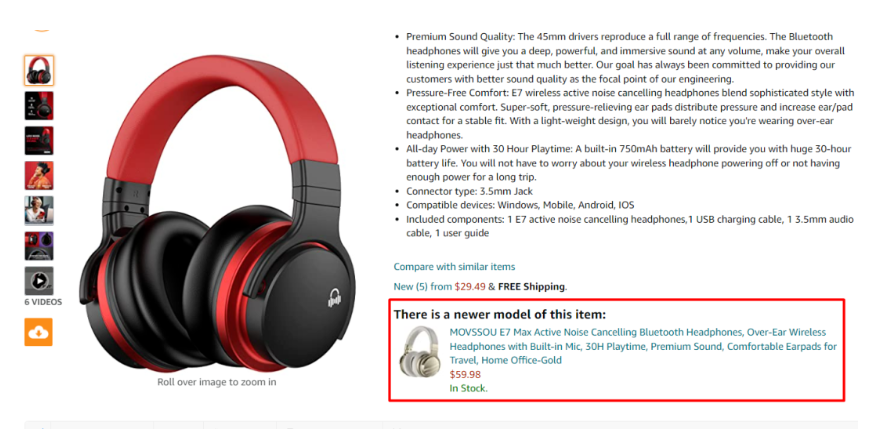
Task: Click the FREE Shipping text
Action: (531, 286)
